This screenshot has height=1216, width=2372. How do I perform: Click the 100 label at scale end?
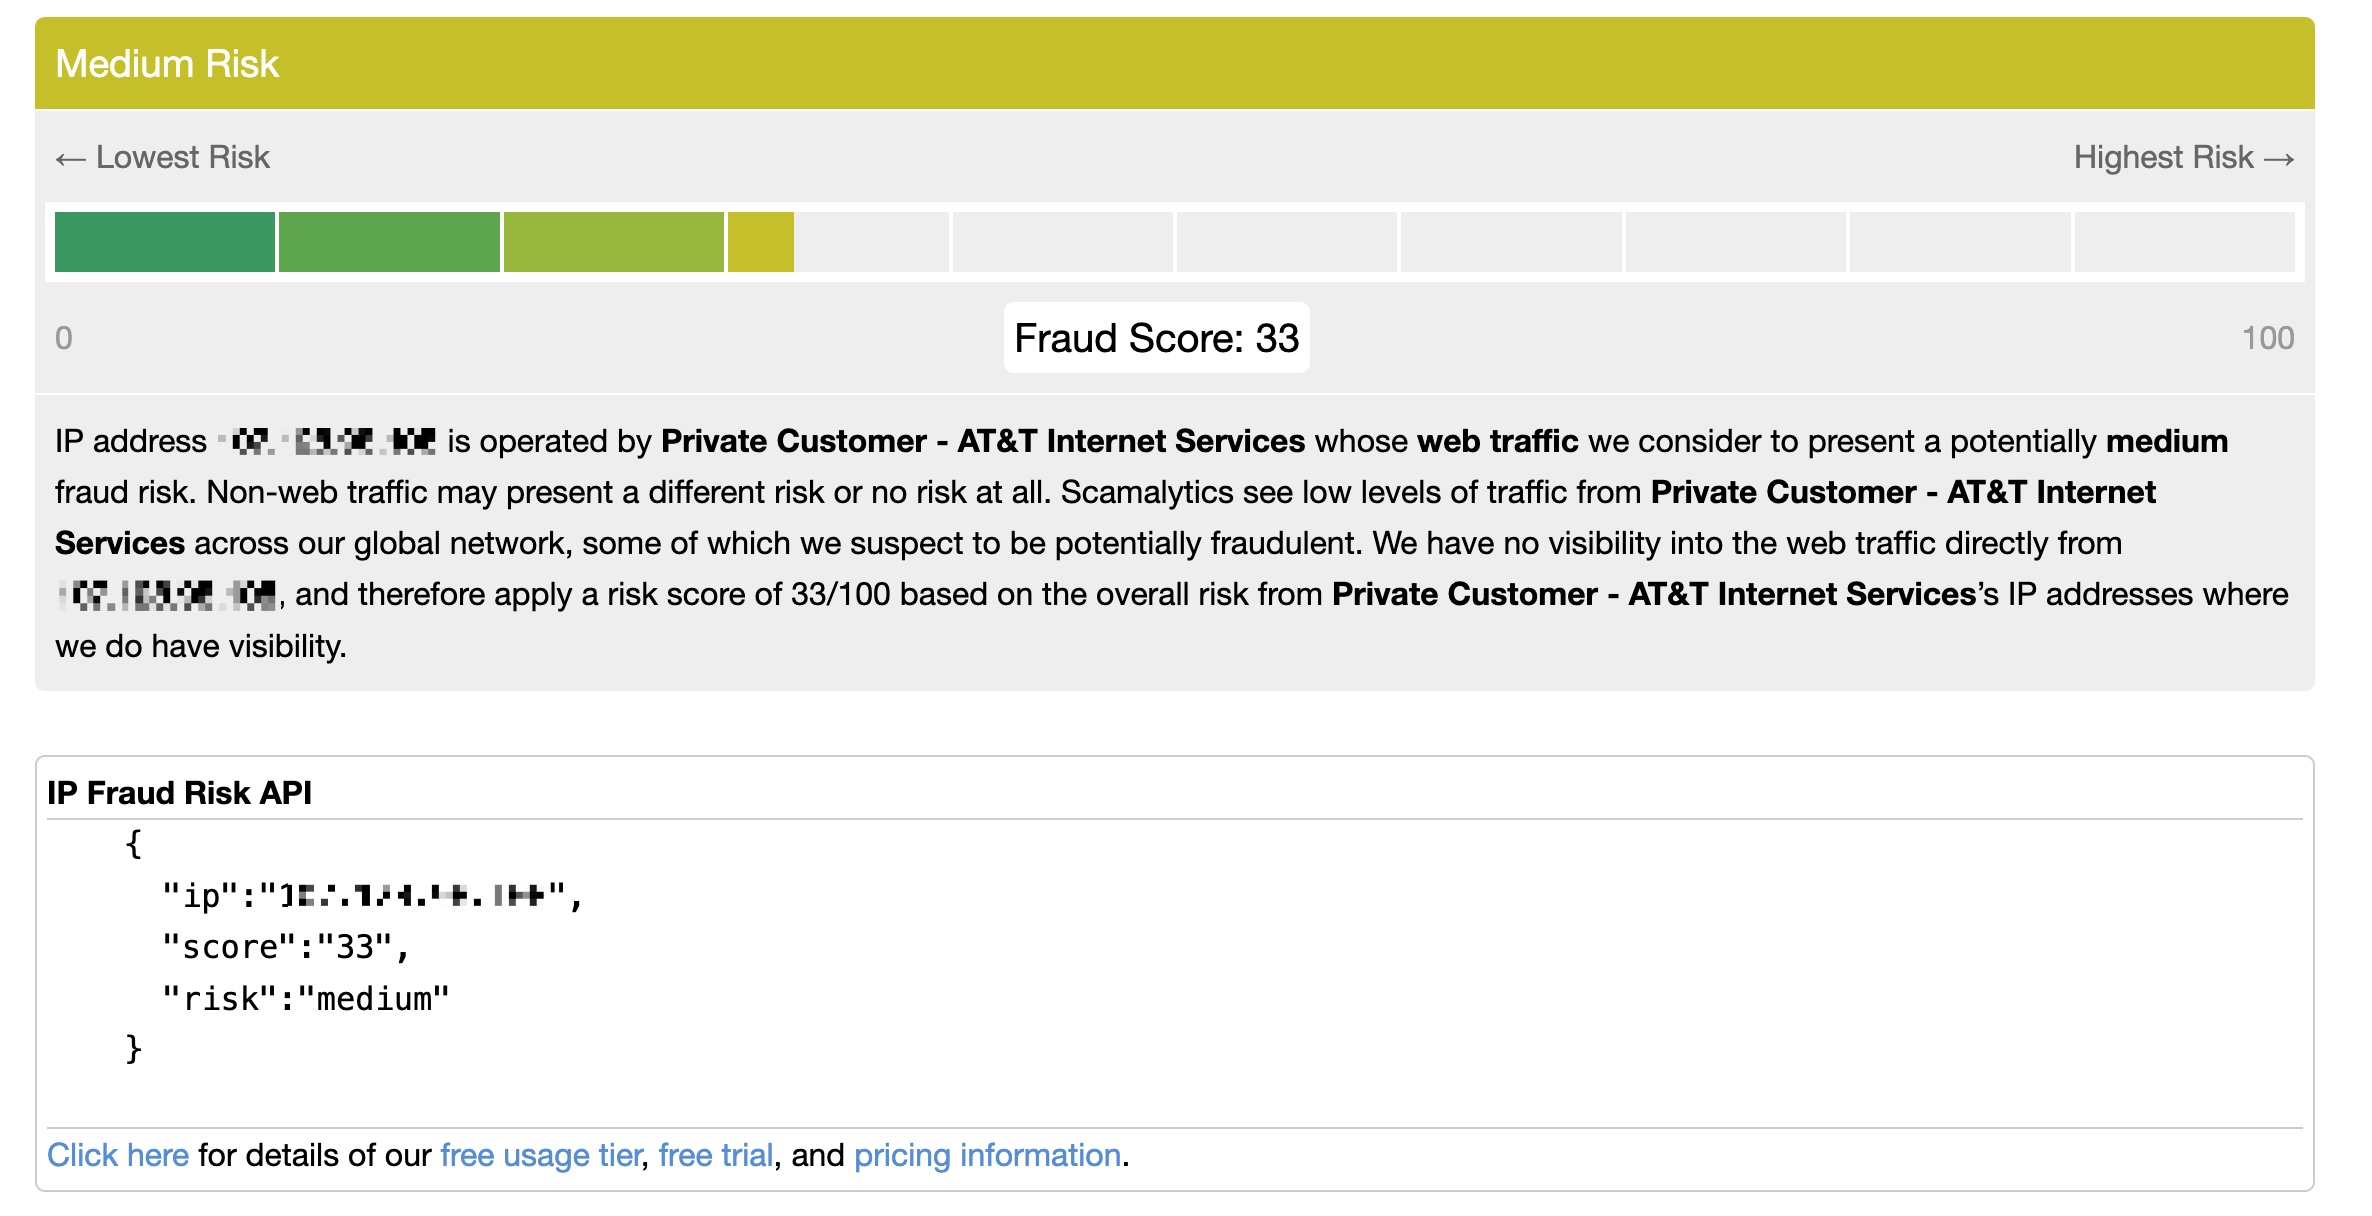(x=2267, y=338)
